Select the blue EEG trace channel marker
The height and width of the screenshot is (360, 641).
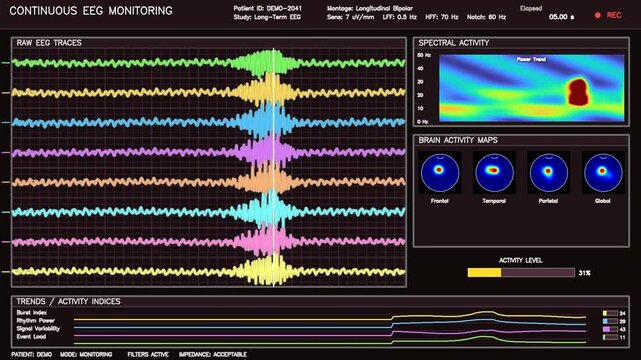tap(5, 123)
